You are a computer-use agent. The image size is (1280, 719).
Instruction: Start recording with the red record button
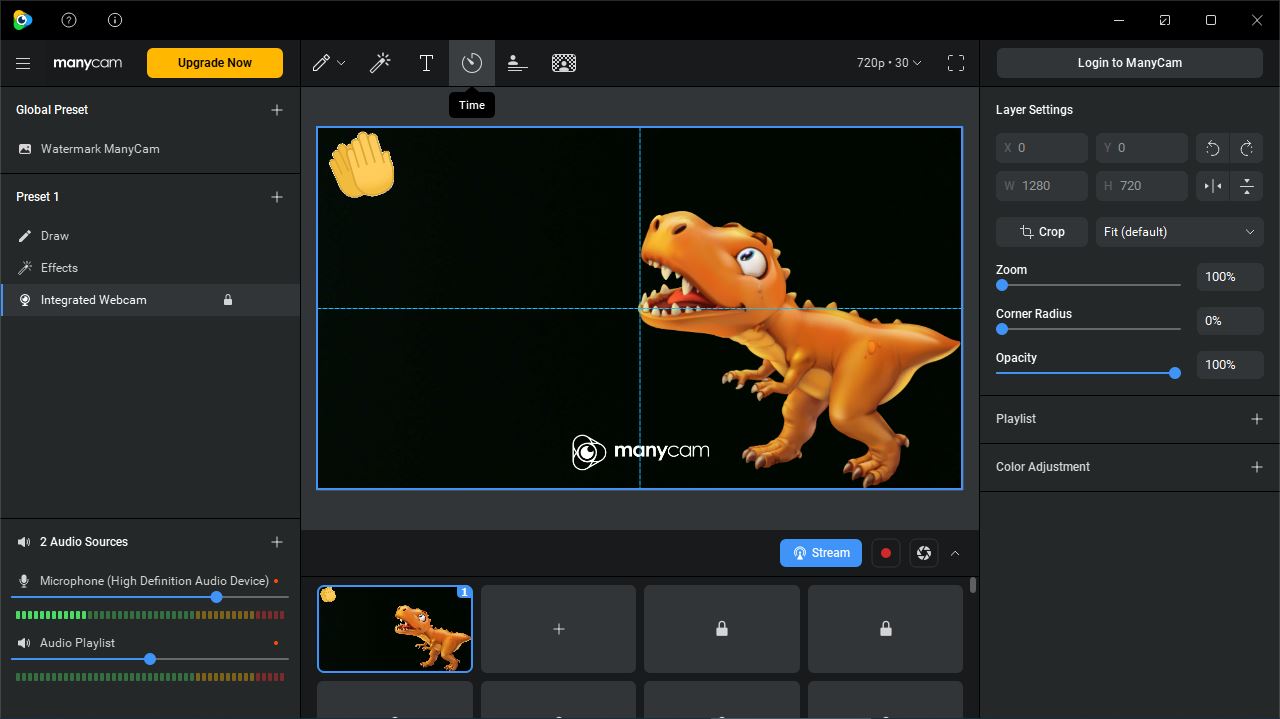885,553
